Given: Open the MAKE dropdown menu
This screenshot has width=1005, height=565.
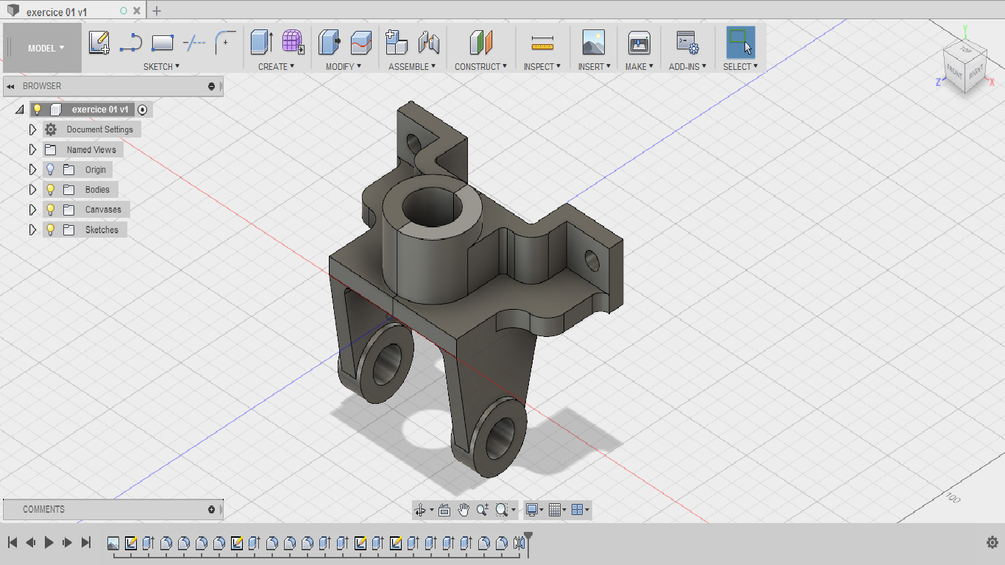Looking at the screenshot, I should [x=639, y=67].
